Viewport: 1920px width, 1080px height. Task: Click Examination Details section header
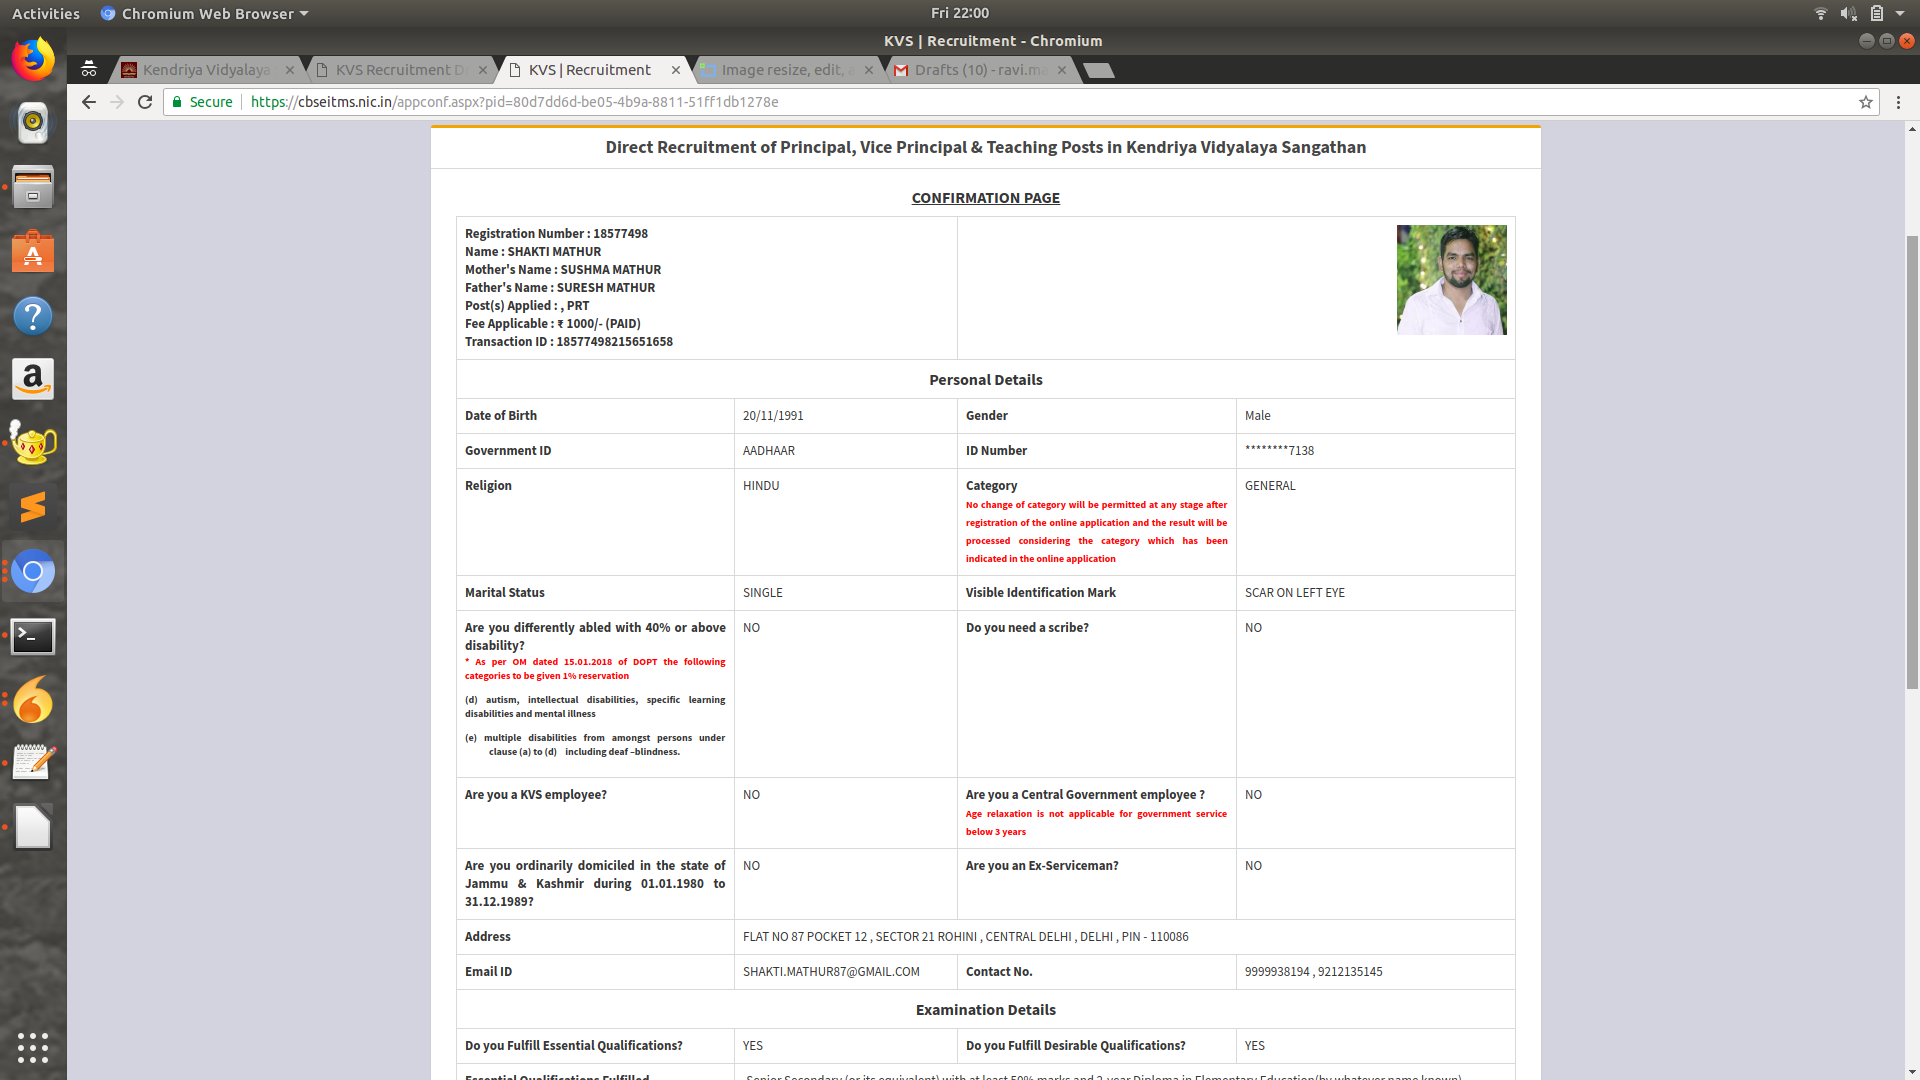click(985, 1010)
